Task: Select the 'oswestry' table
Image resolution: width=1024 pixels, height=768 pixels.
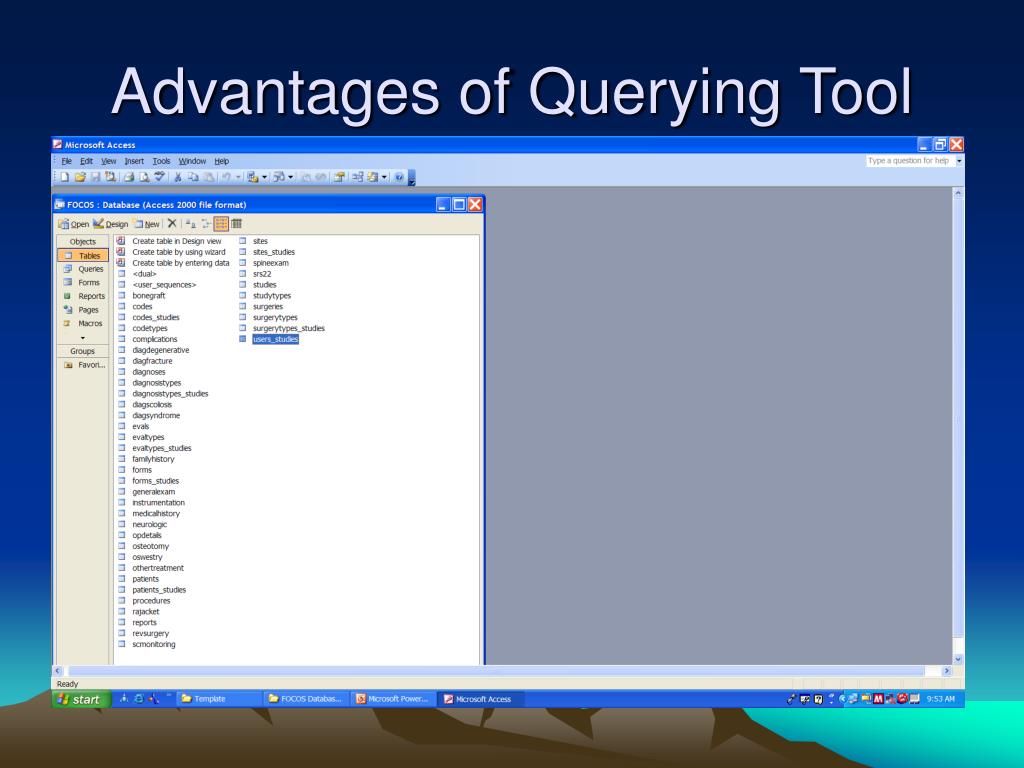Action: (140, 558)
